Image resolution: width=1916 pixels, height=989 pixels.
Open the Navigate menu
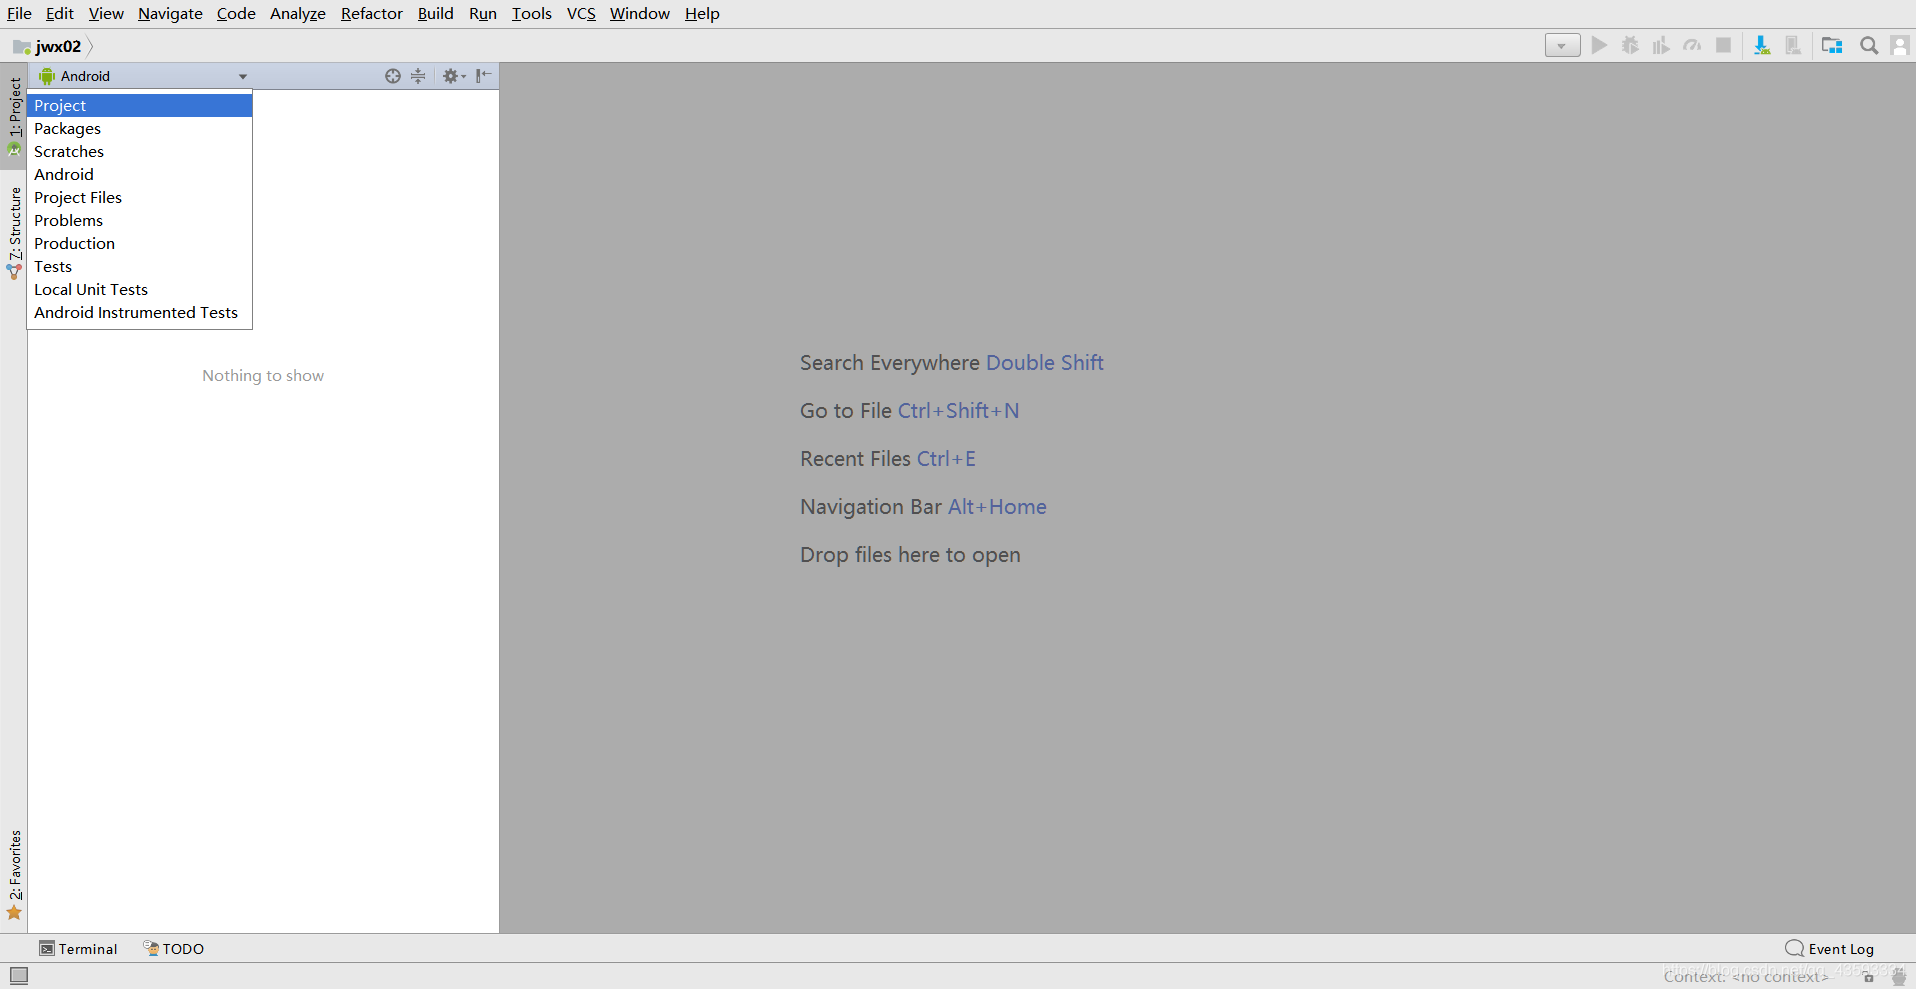[x=170, y=13]
